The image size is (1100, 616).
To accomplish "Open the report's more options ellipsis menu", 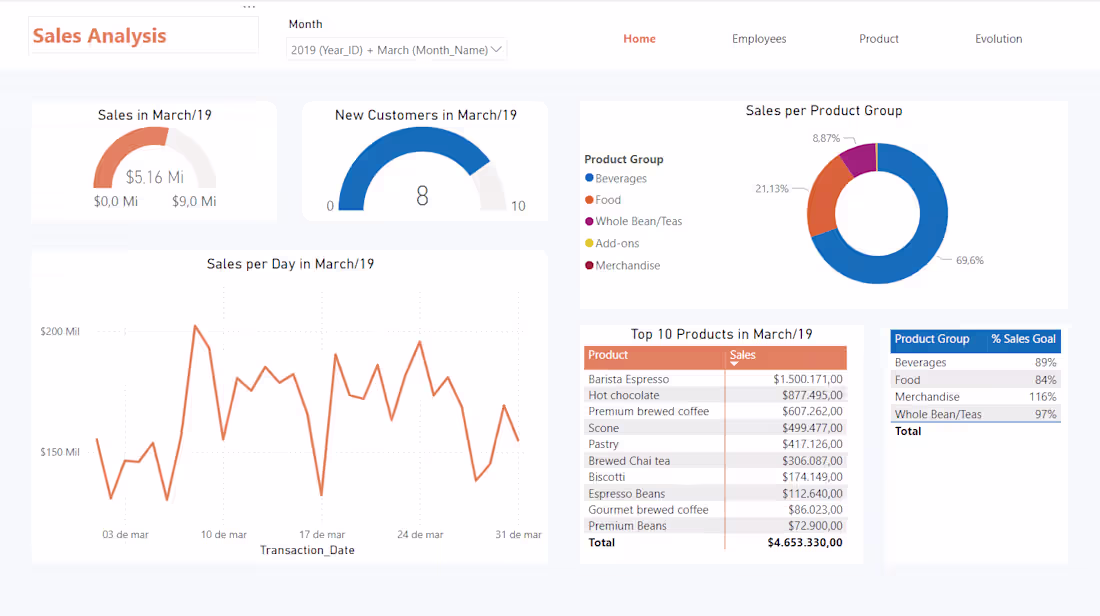I will tap(248, 6).
